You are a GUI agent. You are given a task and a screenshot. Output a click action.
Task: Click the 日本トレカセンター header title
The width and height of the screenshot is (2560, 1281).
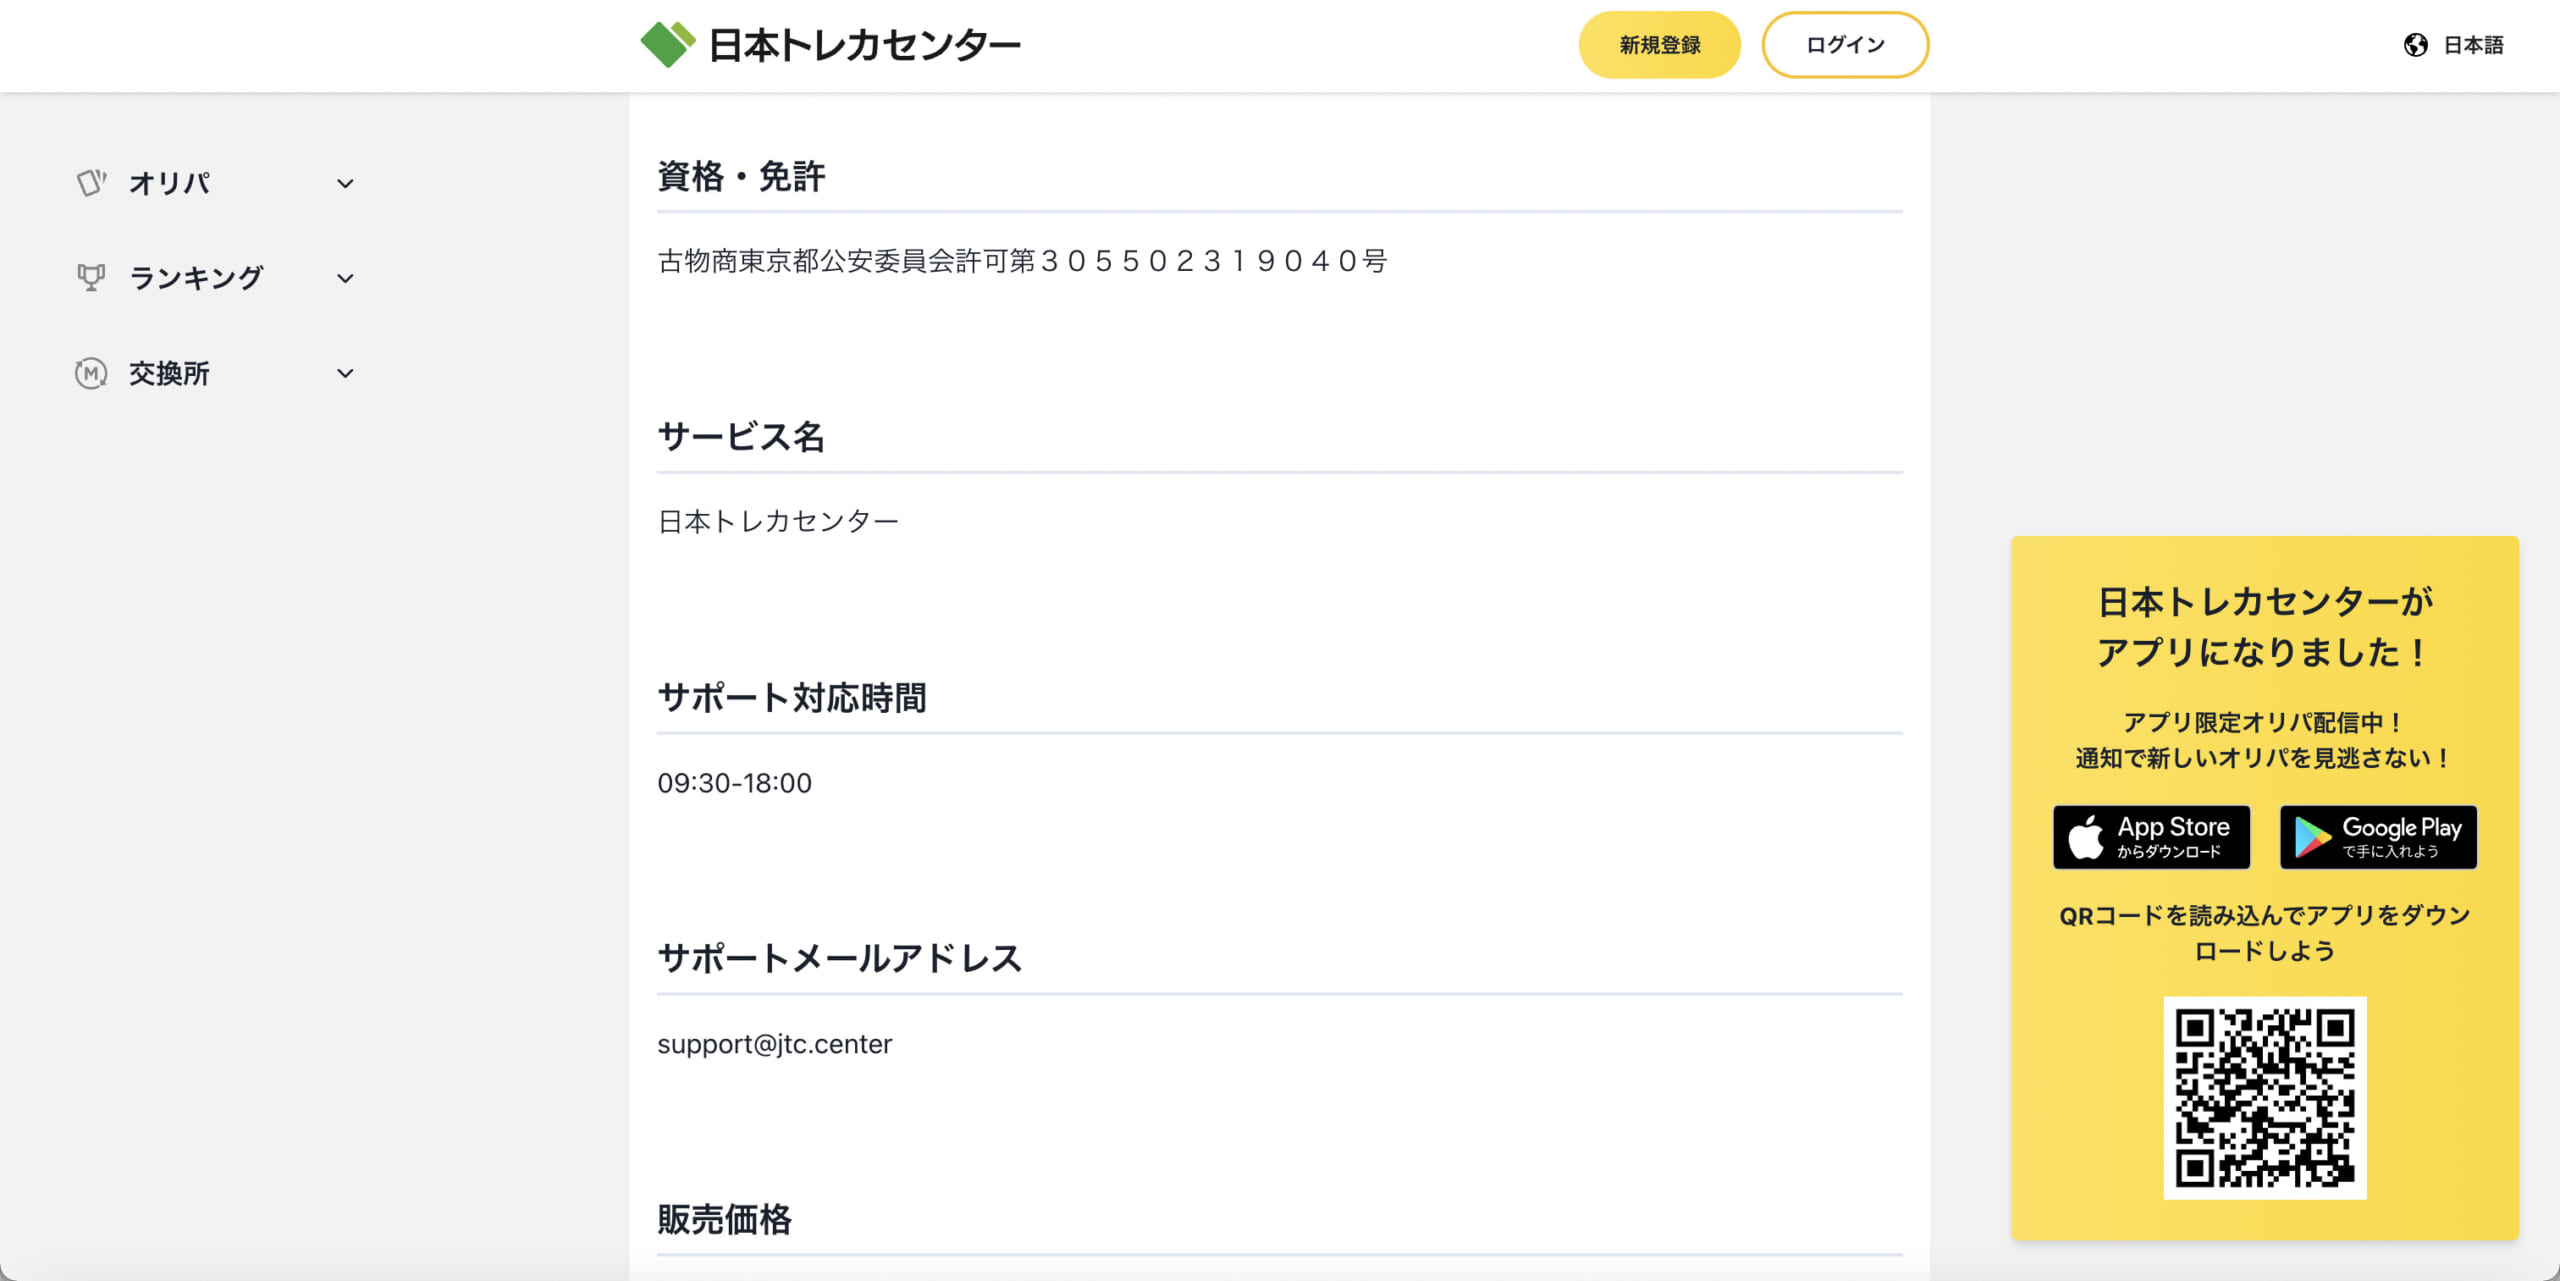tap(865, 45)
